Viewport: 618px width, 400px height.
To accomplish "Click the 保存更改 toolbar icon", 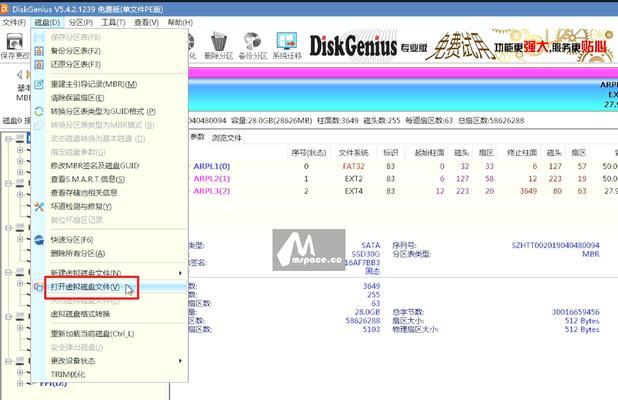I will [15, 41].
